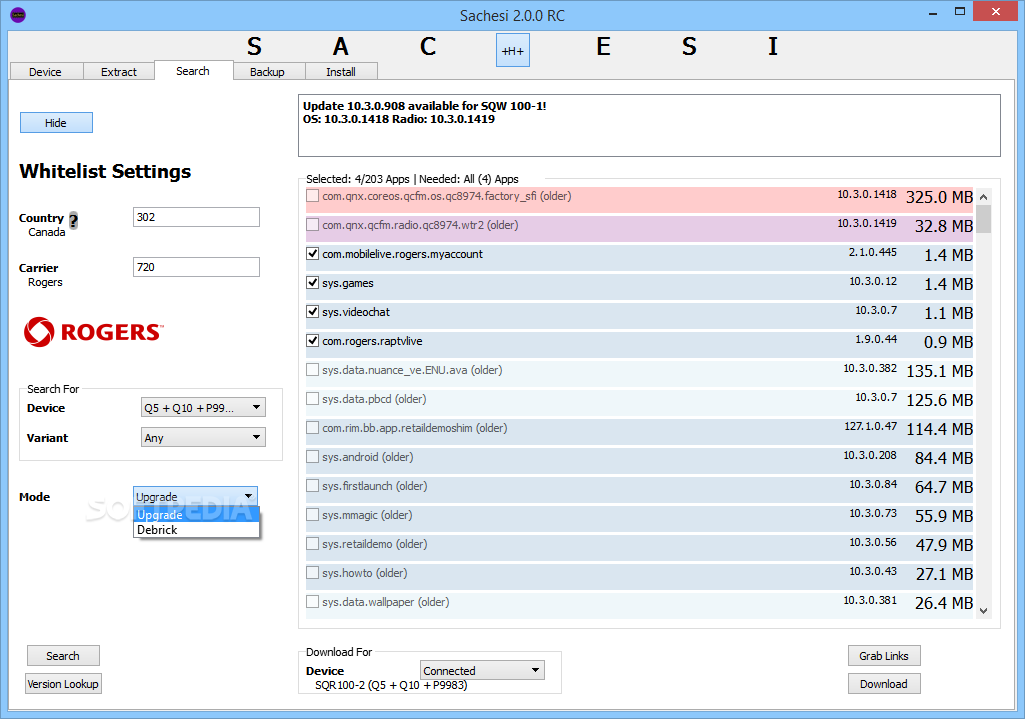Click the update message text box

tap(649, 125)
